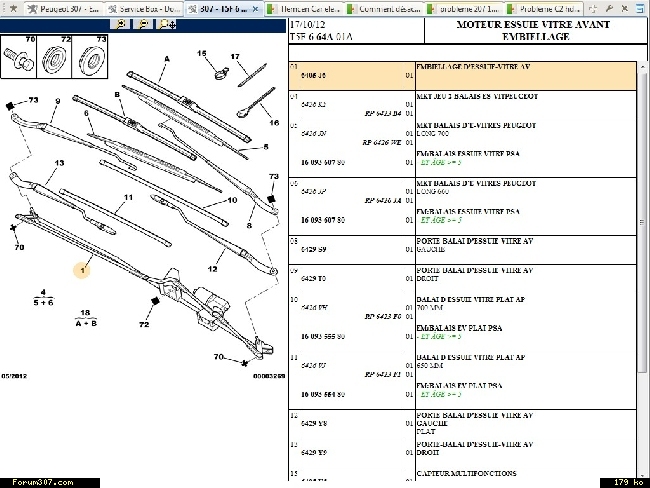Click callout 16 on the diagram
Image resolution: width=650 pixels, height=488 pixels.
pos(274,123)
